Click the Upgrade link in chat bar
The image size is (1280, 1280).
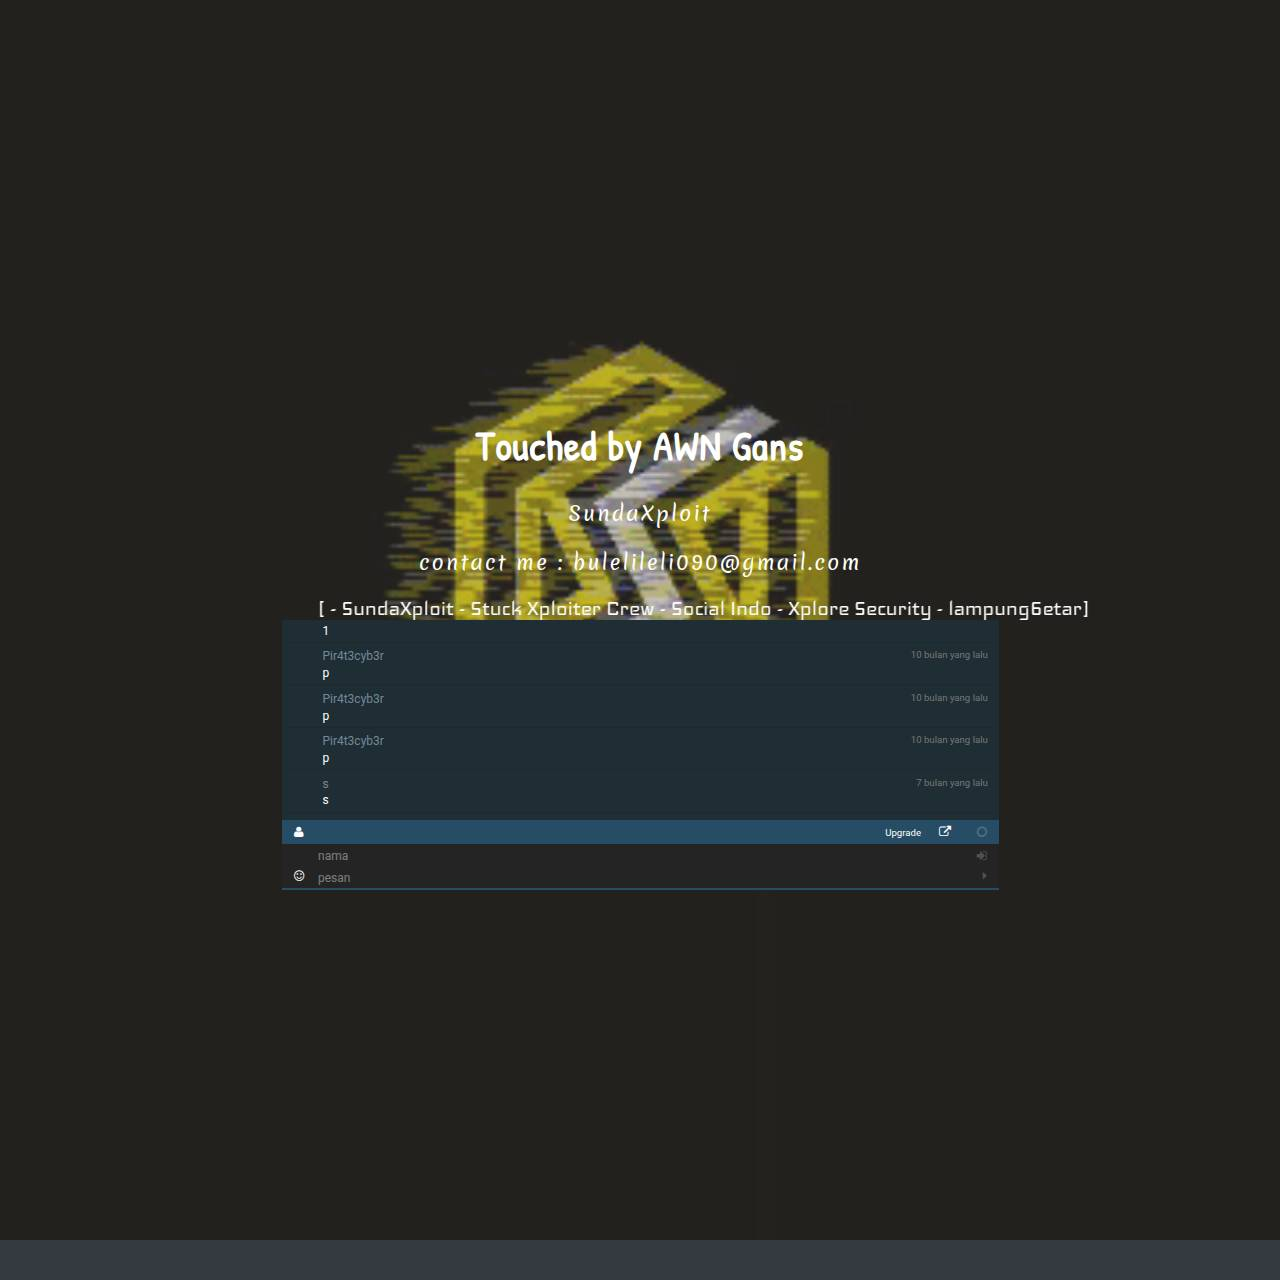903,833
